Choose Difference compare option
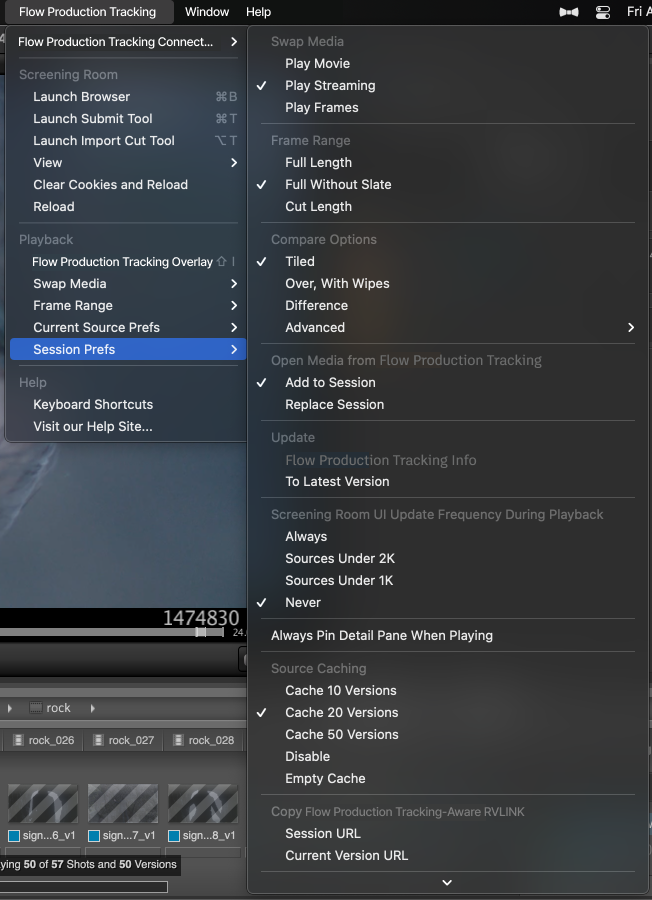The image size is (652, 900). (448, 305)
